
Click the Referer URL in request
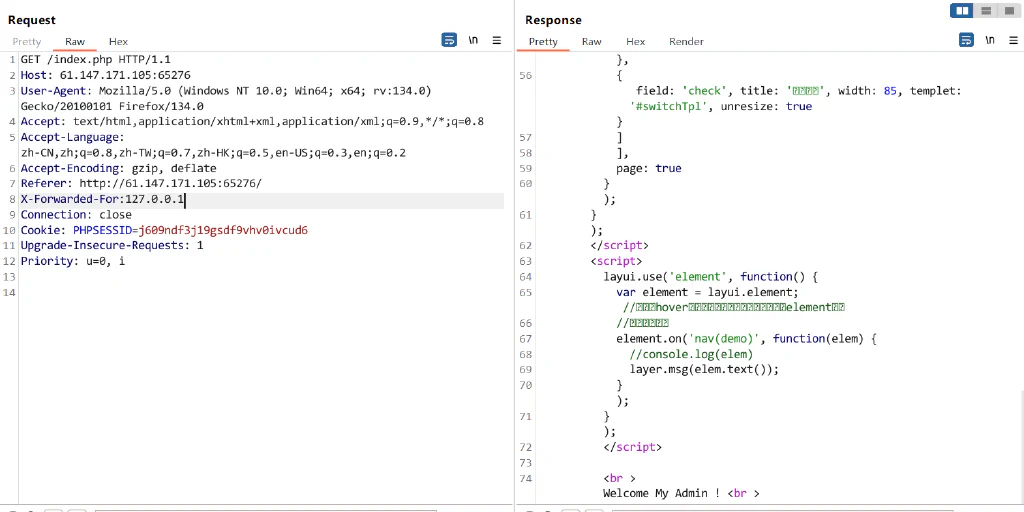170,184
